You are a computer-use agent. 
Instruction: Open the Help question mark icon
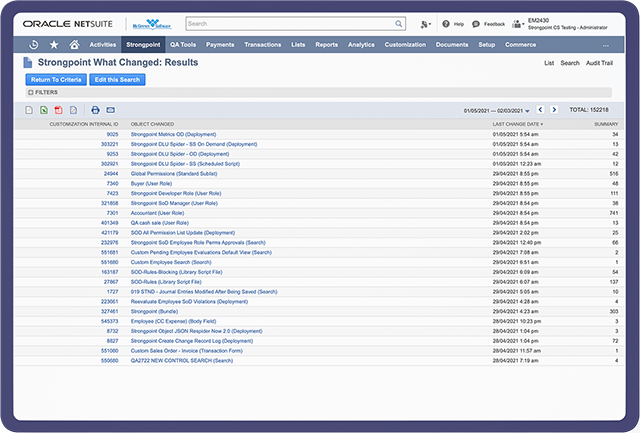[445, 23]
